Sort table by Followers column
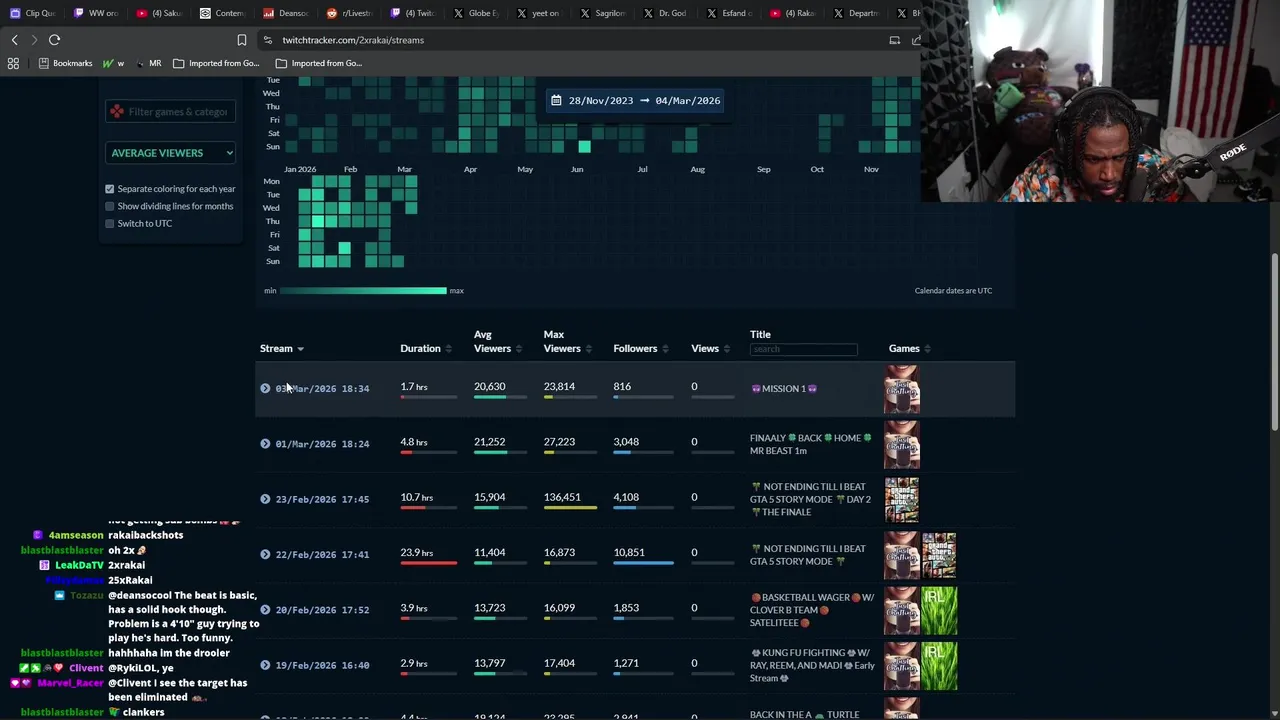This screenshot has height=720, width=1280. pyautogui.click(x=640, y=348)
